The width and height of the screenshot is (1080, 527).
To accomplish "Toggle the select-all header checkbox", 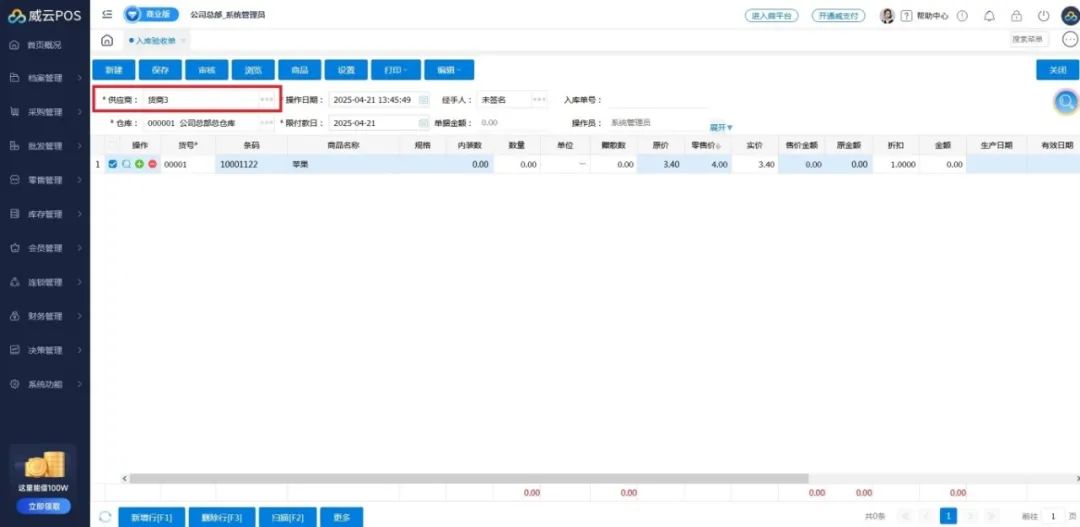I will point(113,145).
